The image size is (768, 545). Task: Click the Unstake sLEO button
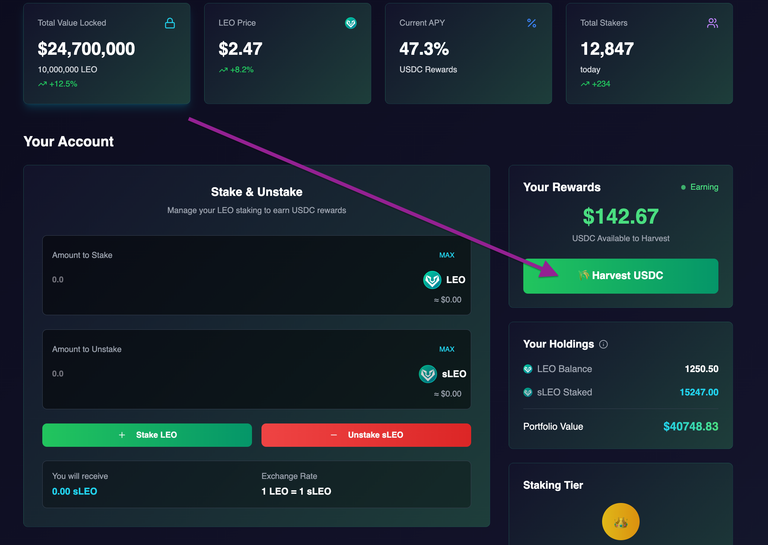(x=366, y=435)
